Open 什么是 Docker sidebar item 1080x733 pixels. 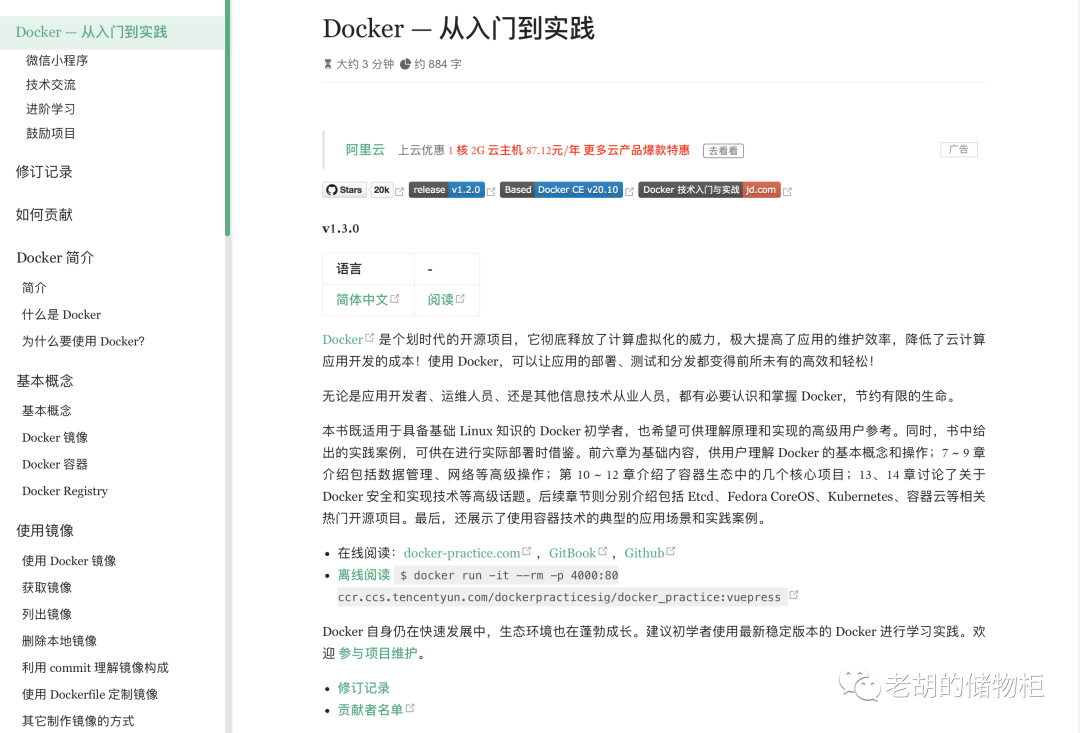tap(61, 315)
